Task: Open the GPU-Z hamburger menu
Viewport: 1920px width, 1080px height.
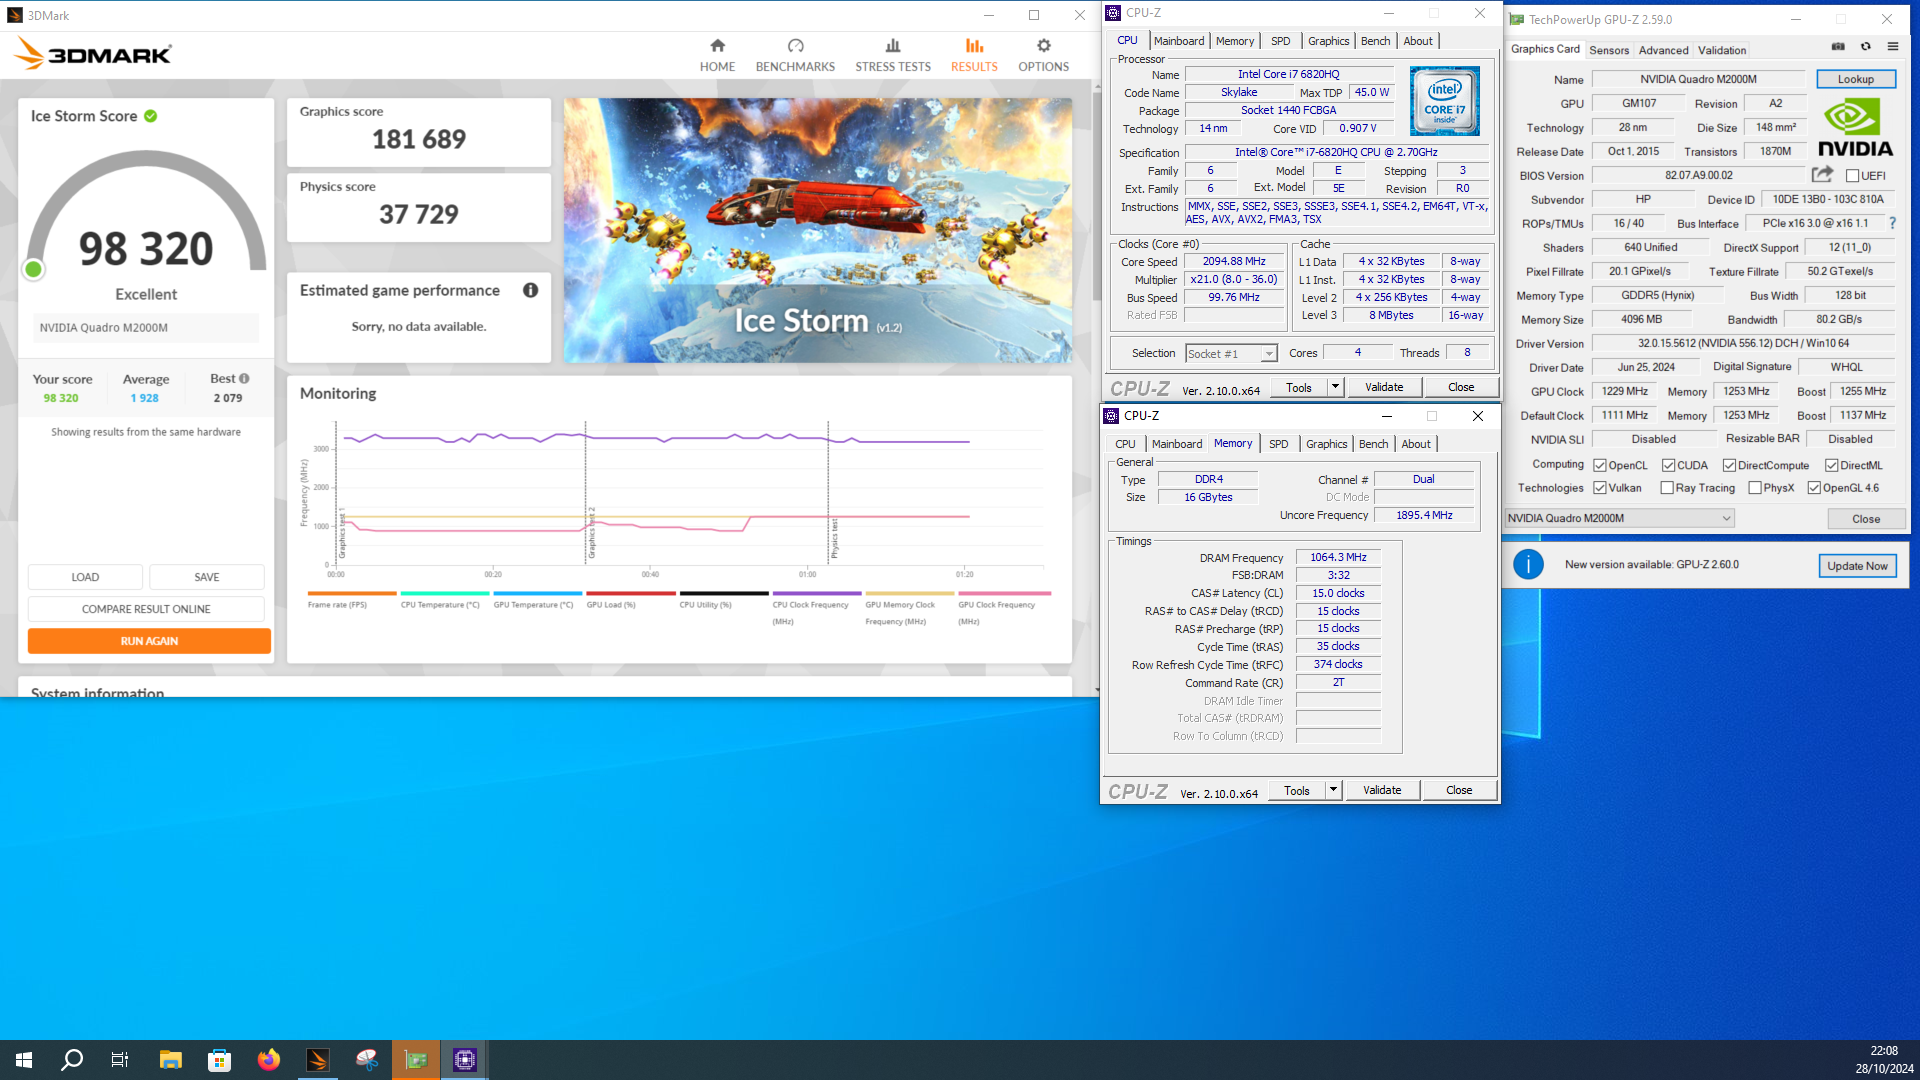Action: click(x=1892, y=46)
